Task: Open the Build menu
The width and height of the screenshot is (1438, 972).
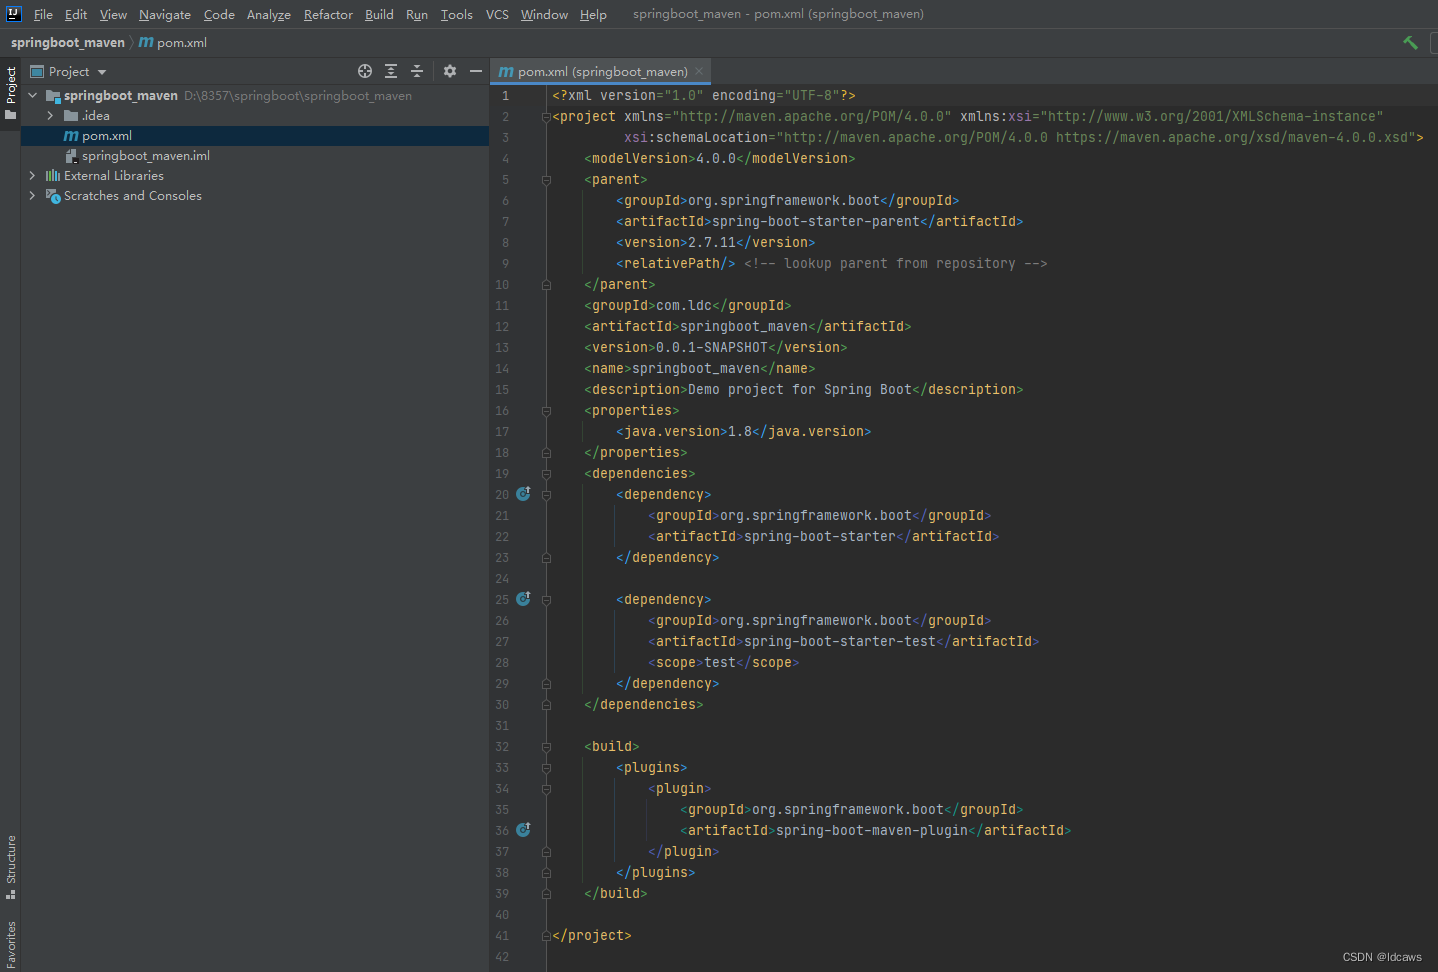Action: pyautogui.click(x=379, y=14)
